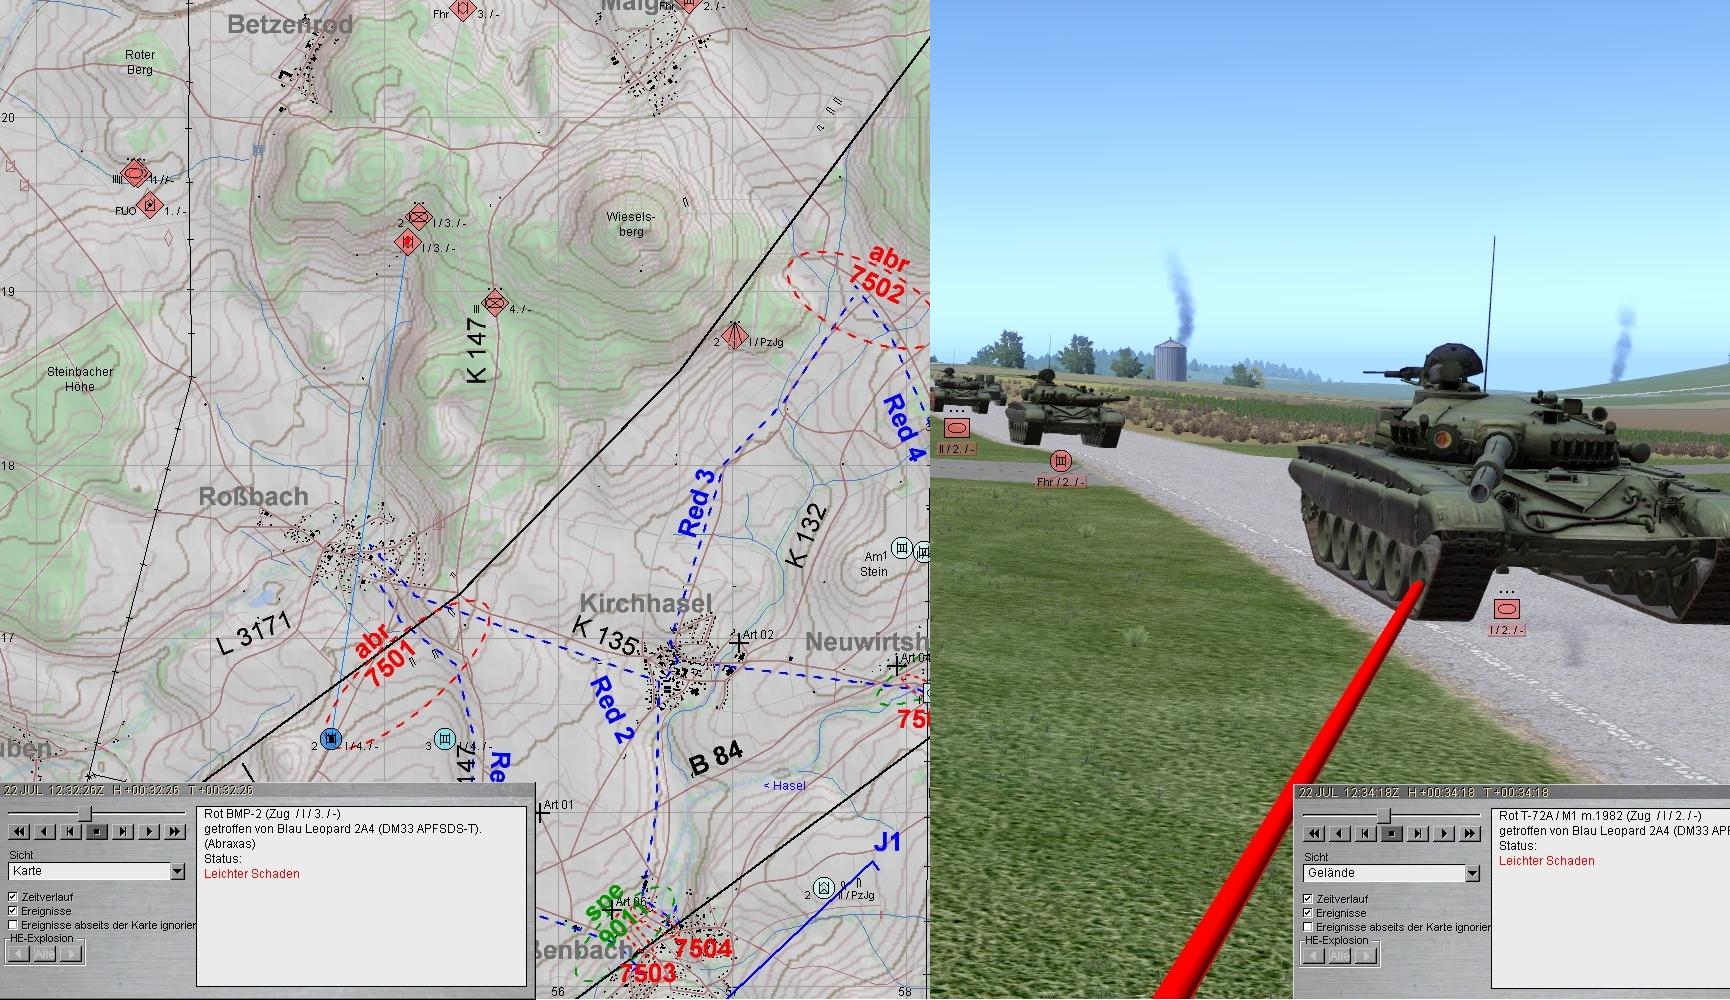
Task: Jump to previous event in Gelände panel
Action: tap(1365, 833)
